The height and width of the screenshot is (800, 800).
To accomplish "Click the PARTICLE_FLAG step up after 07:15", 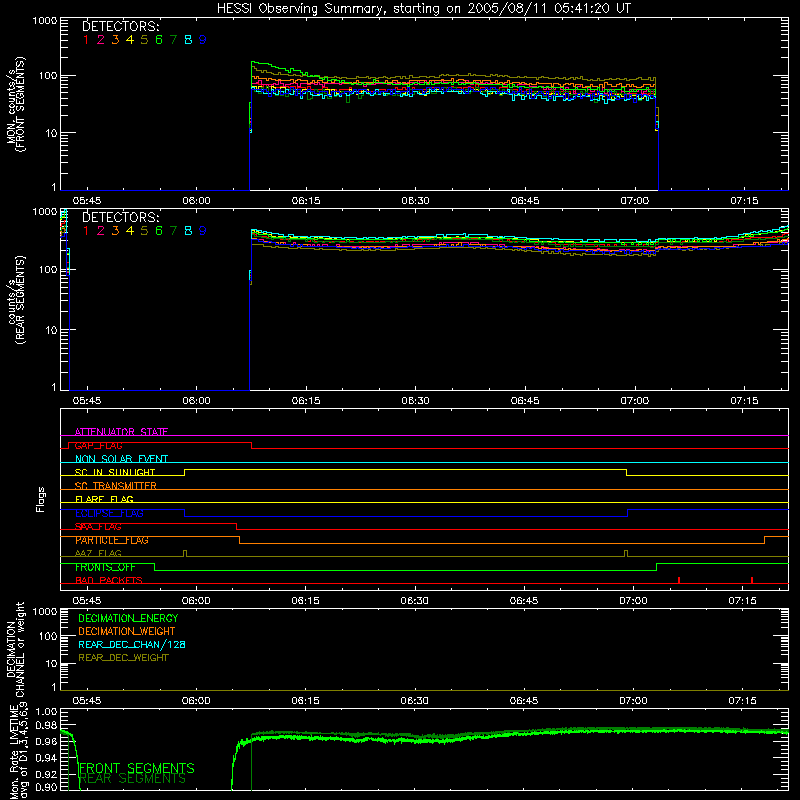I will [x=764, y=540].
